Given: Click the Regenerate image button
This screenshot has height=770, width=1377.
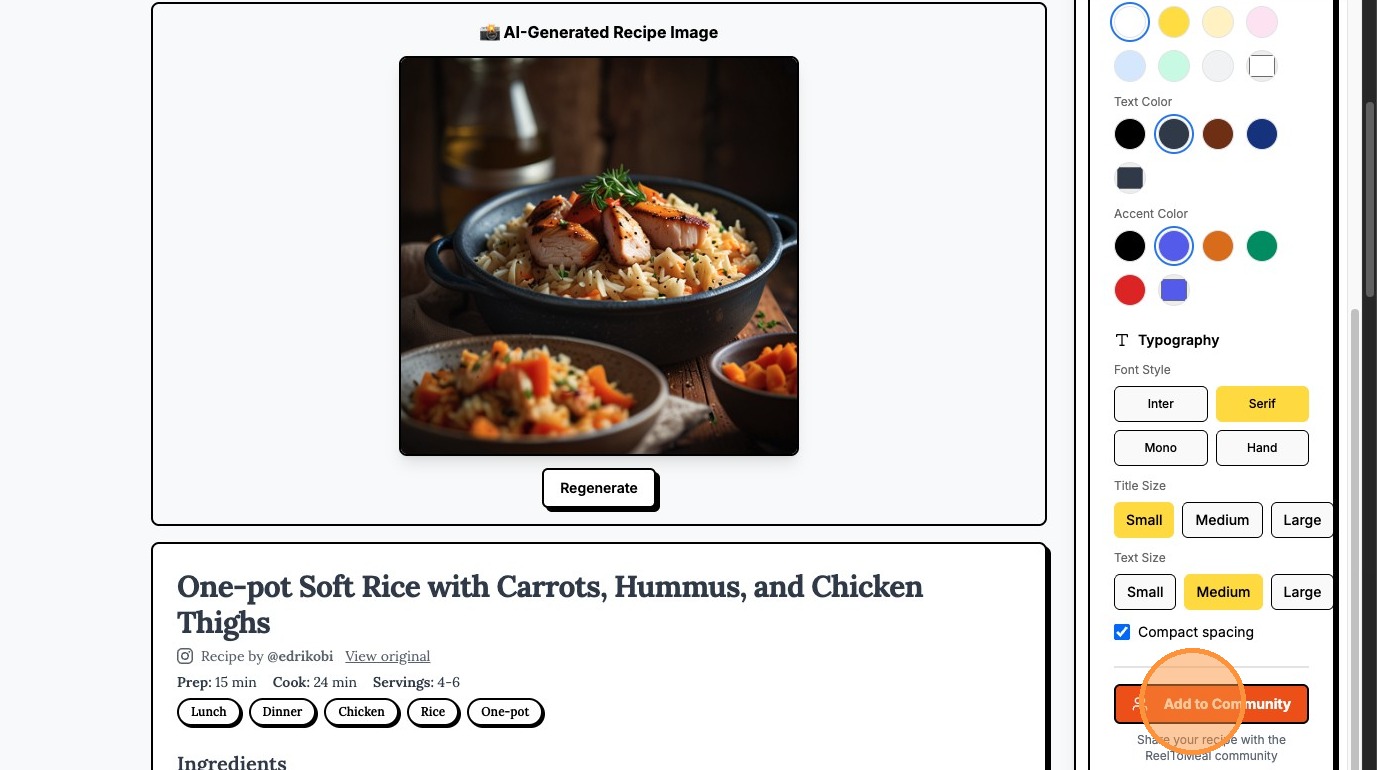Looking at the screenshot, I should tap(599, 488).
